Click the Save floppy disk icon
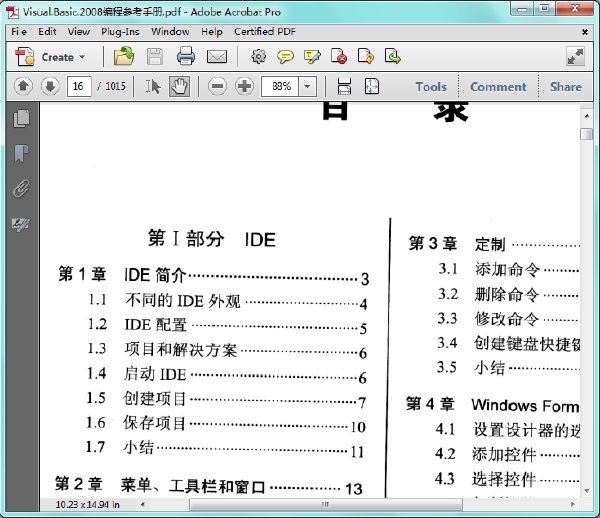 [x=155, y=57]
